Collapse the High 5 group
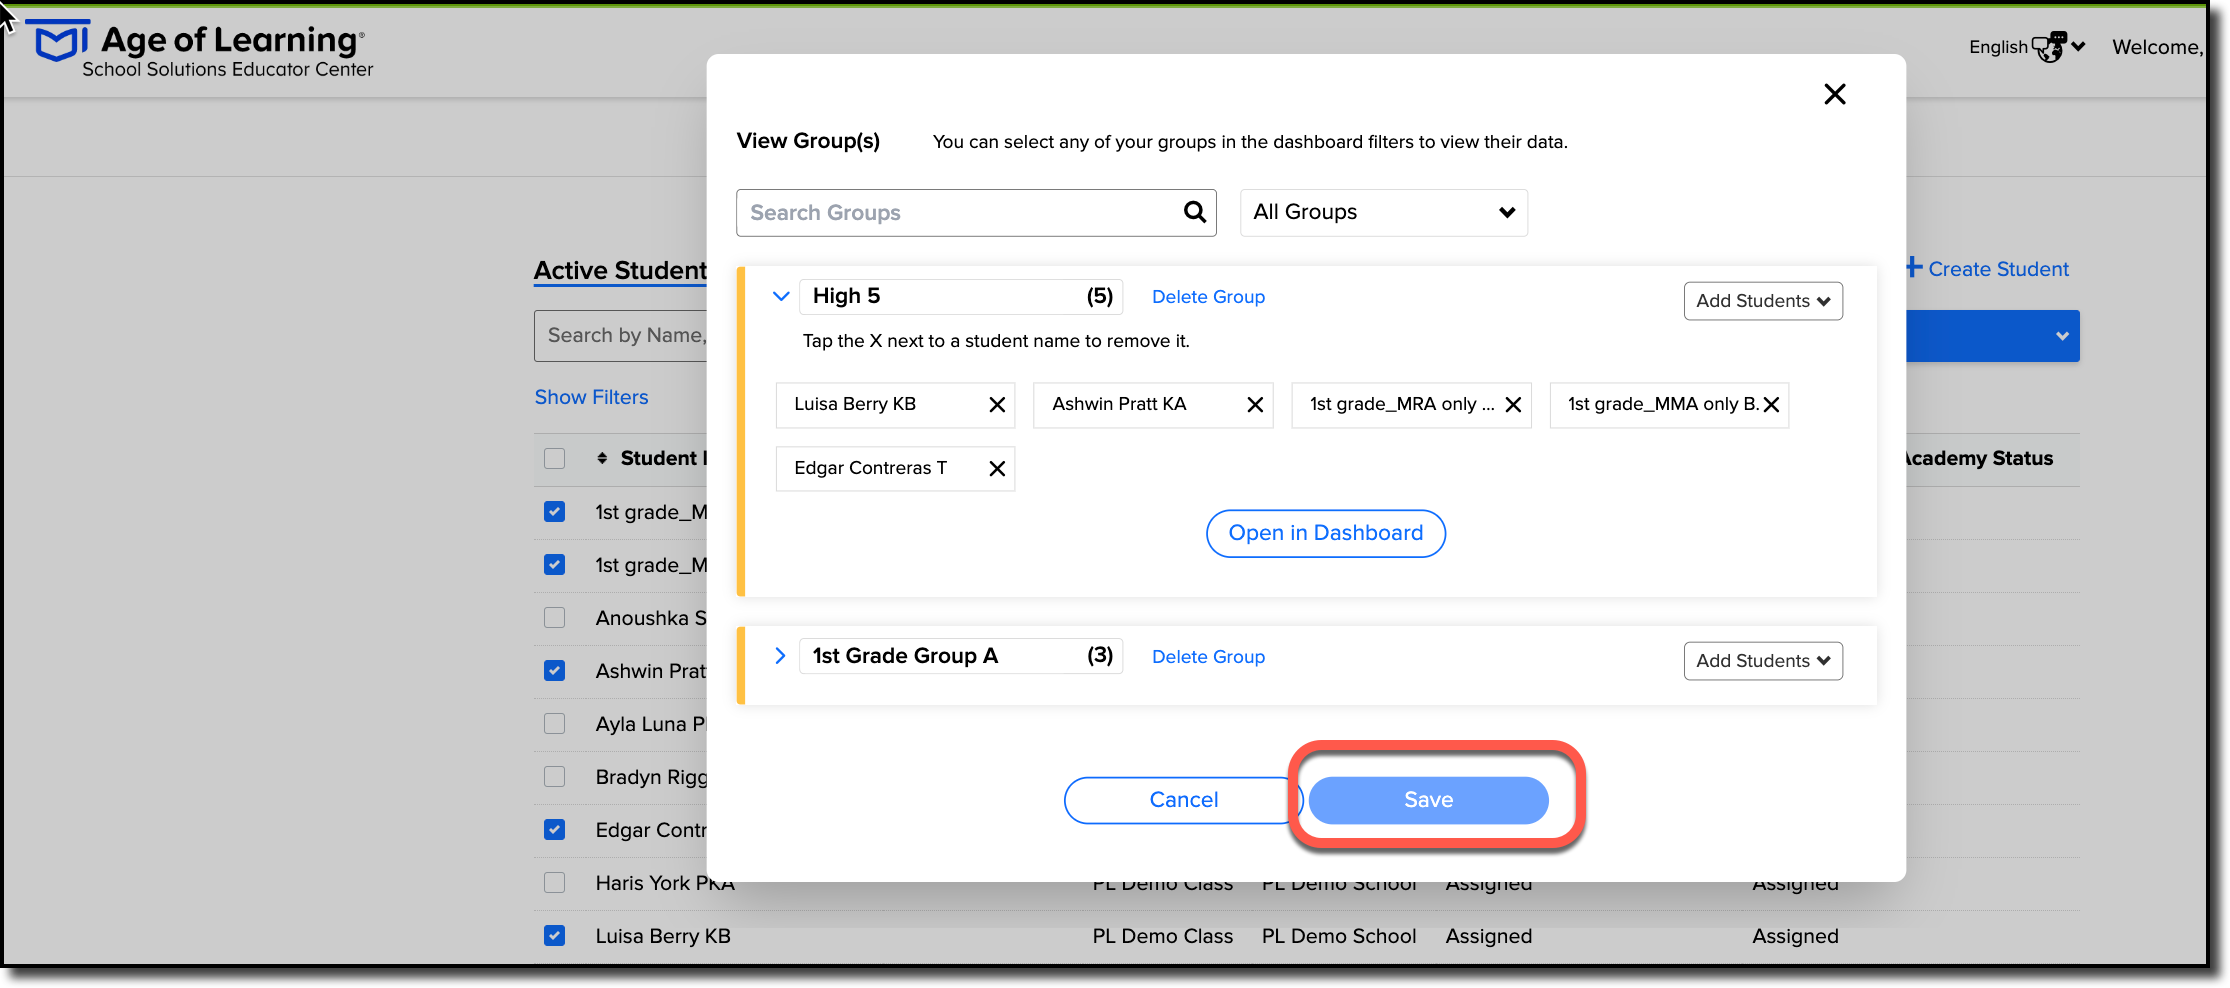The image size is (2230, 988). (x=781, y=296)
